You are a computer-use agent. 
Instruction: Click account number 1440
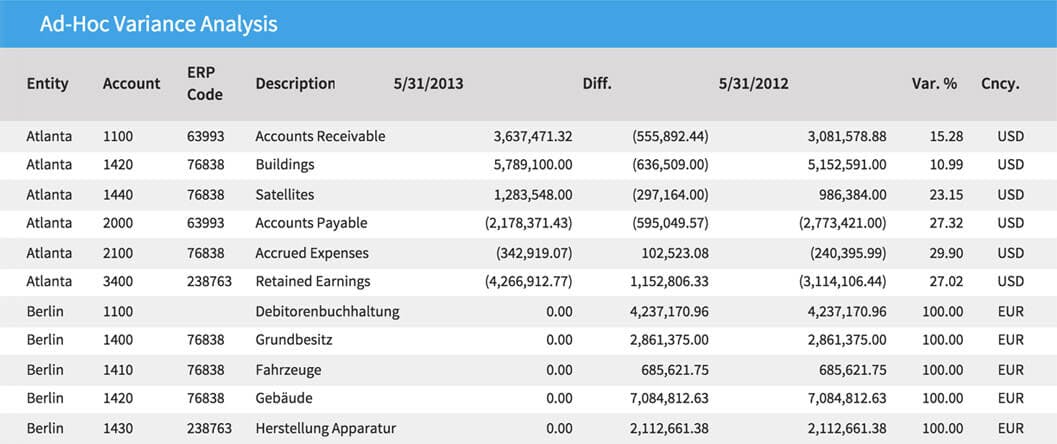118,195
